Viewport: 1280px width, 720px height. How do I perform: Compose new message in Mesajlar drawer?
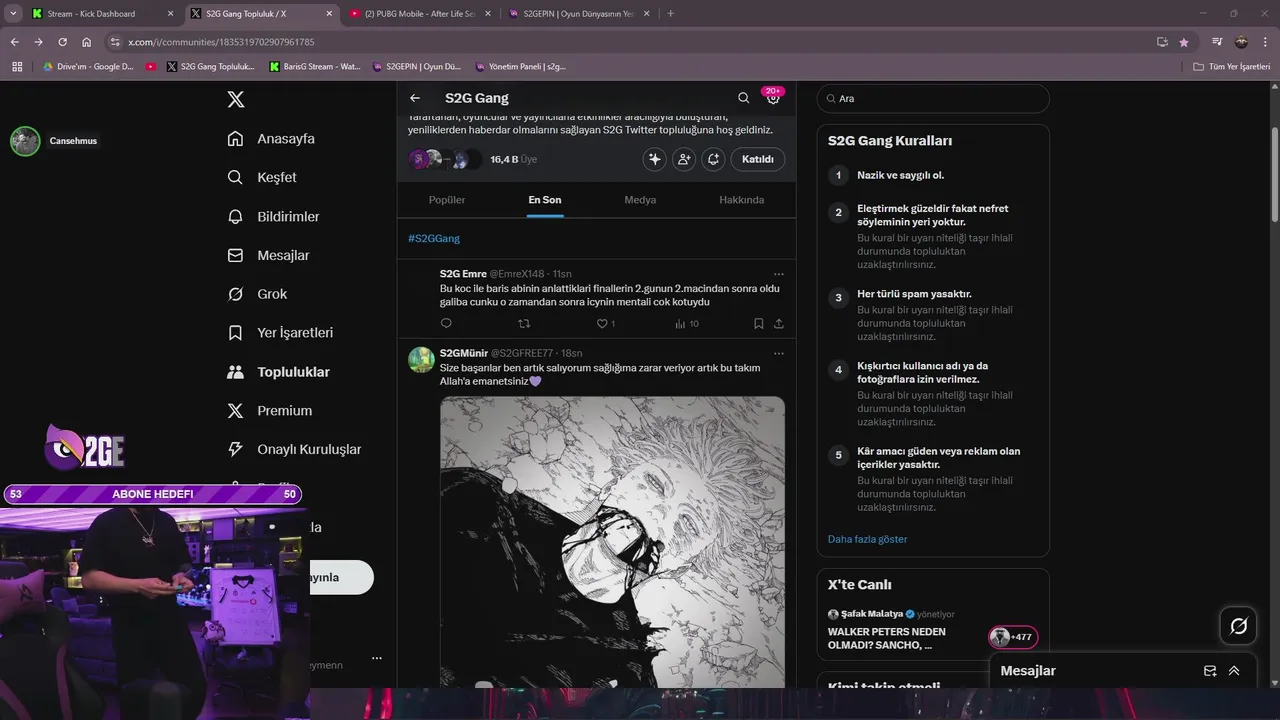click(1210, 671)
